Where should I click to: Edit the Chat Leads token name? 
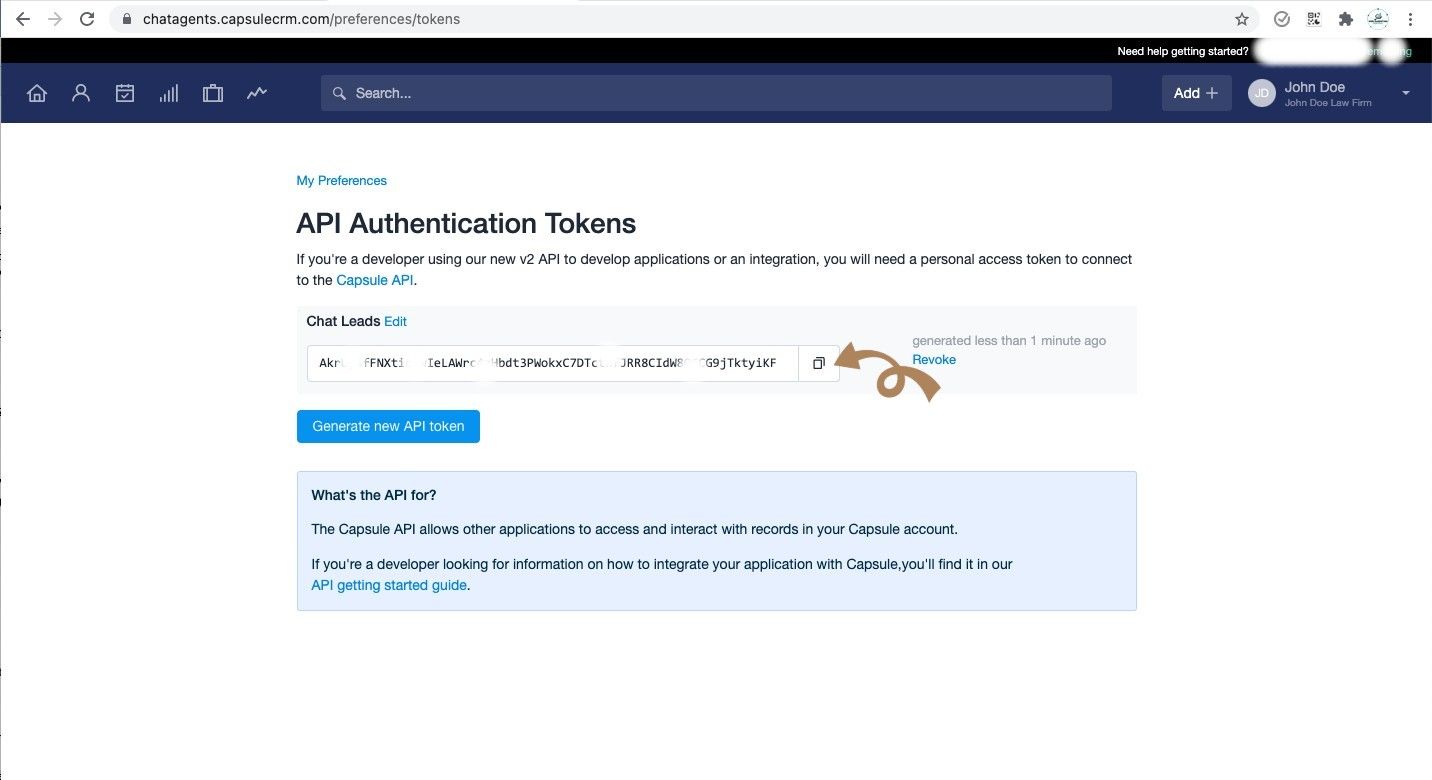coord(395,322)
